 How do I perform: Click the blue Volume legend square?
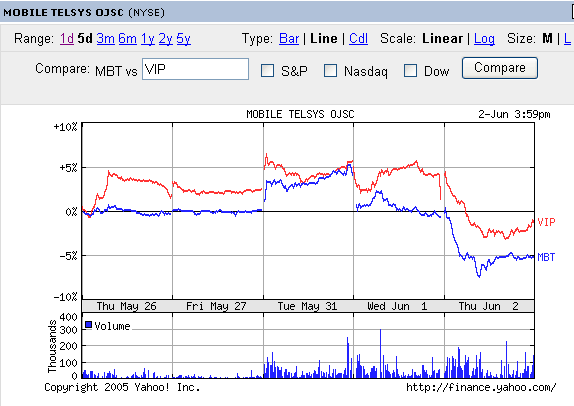[88, 325]
